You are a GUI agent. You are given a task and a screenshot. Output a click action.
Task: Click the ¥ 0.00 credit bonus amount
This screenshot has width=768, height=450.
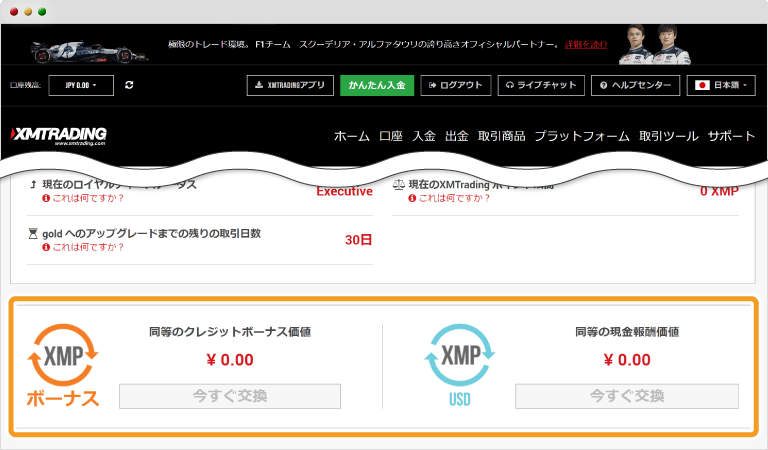tap(230, 360)
